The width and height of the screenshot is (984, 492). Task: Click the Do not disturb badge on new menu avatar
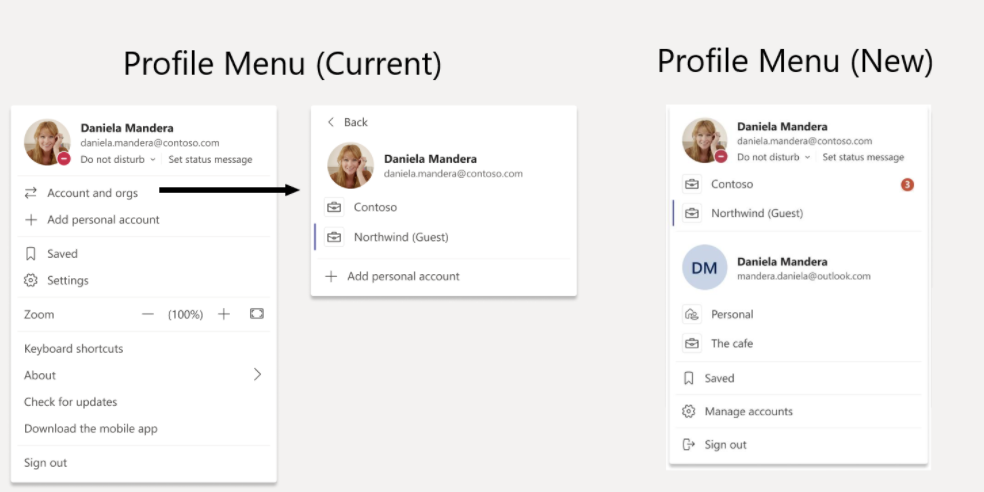tap(721, 157)
